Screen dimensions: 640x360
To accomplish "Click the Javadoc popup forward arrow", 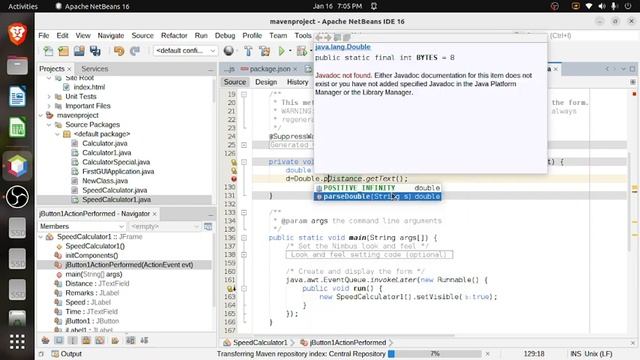I will click(x=328, y=38).
